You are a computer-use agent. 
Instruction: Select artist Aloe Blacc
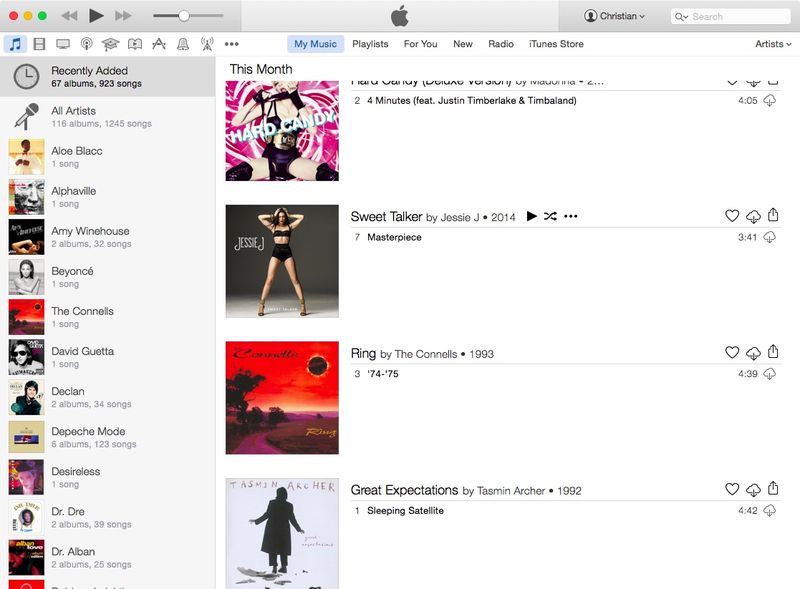pos(107,157)
